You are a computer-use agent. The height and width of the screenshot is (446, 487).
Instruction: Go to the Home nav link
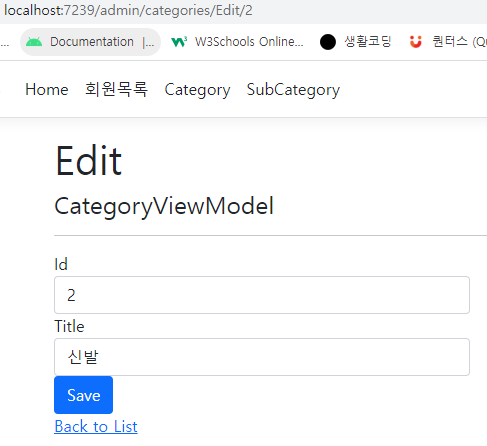pos(47,89)
